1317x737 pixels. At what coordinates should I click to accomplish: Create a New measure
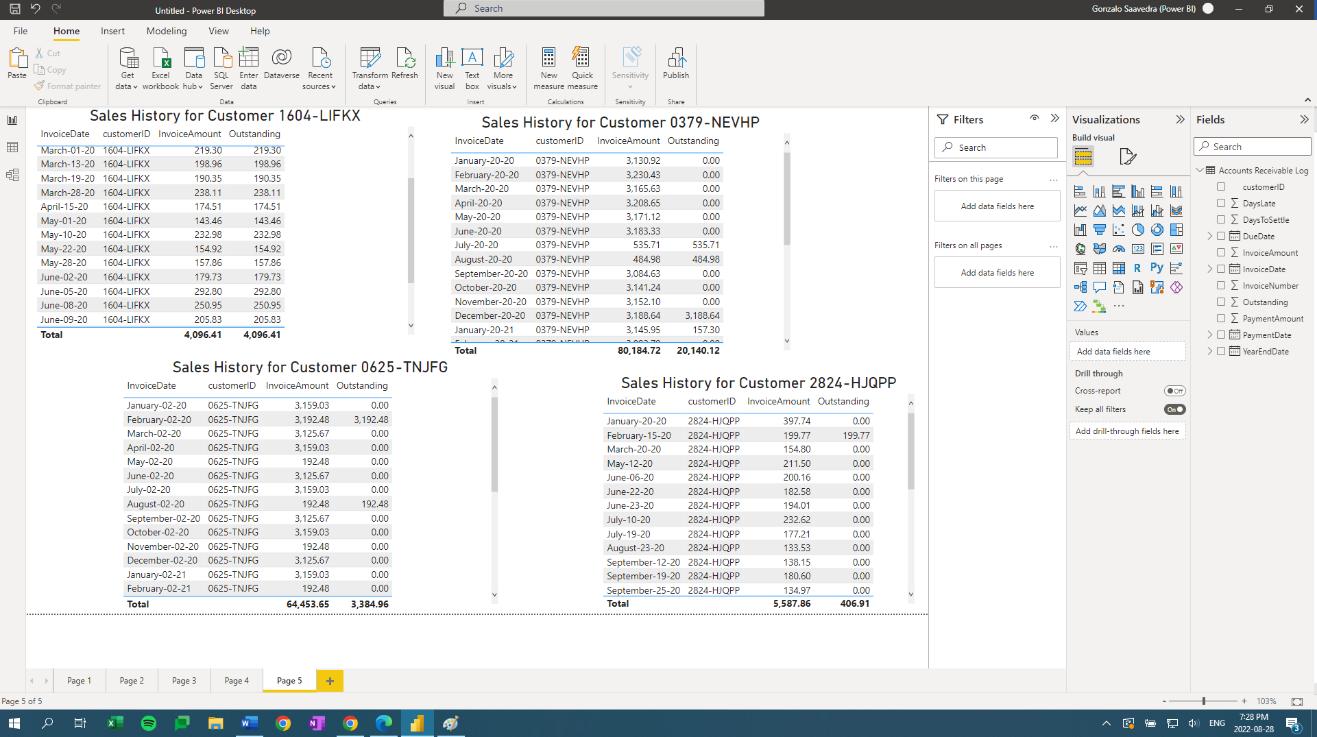click(x=548, y=67)
